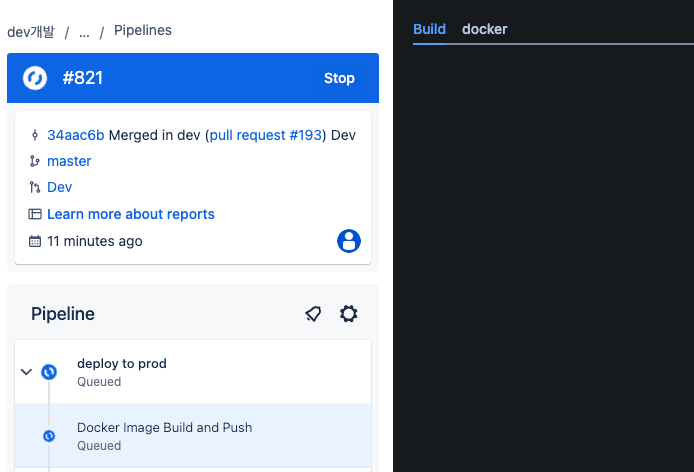
Task: Select the deploy to prod step
Action: (x=193, y=372)
